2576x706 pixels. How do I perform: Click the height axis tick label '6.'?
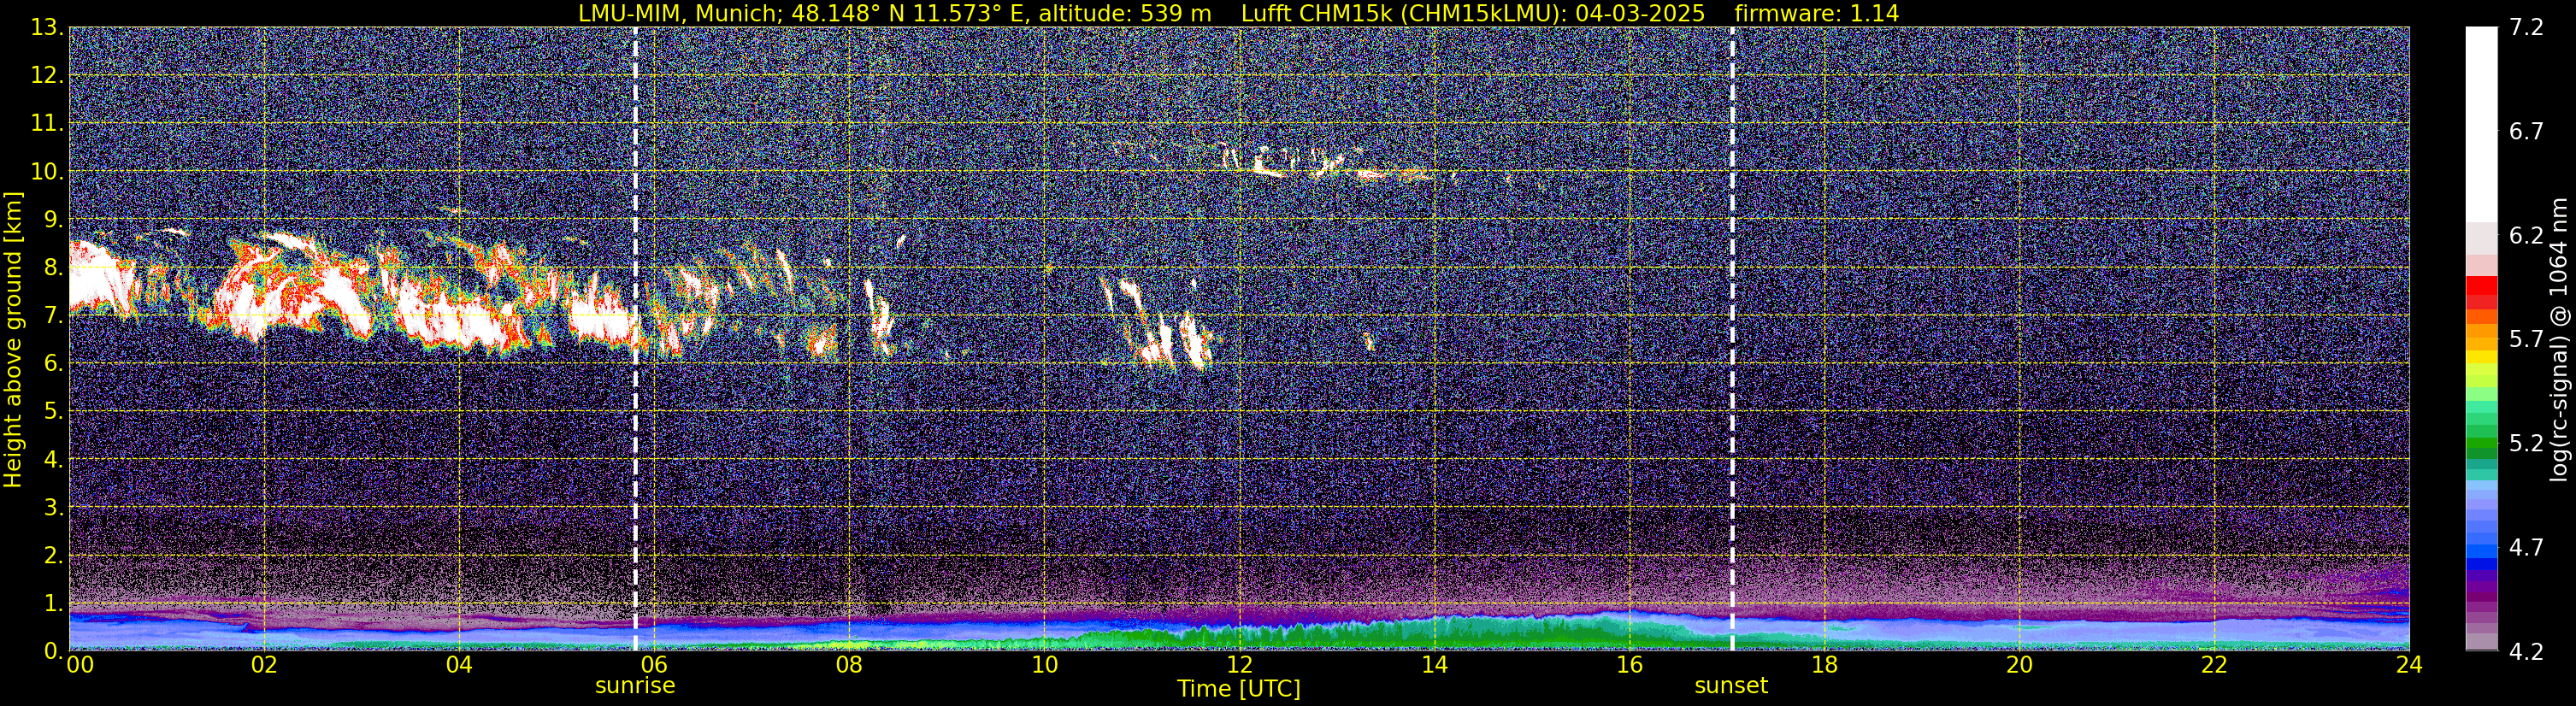point(53,363)
